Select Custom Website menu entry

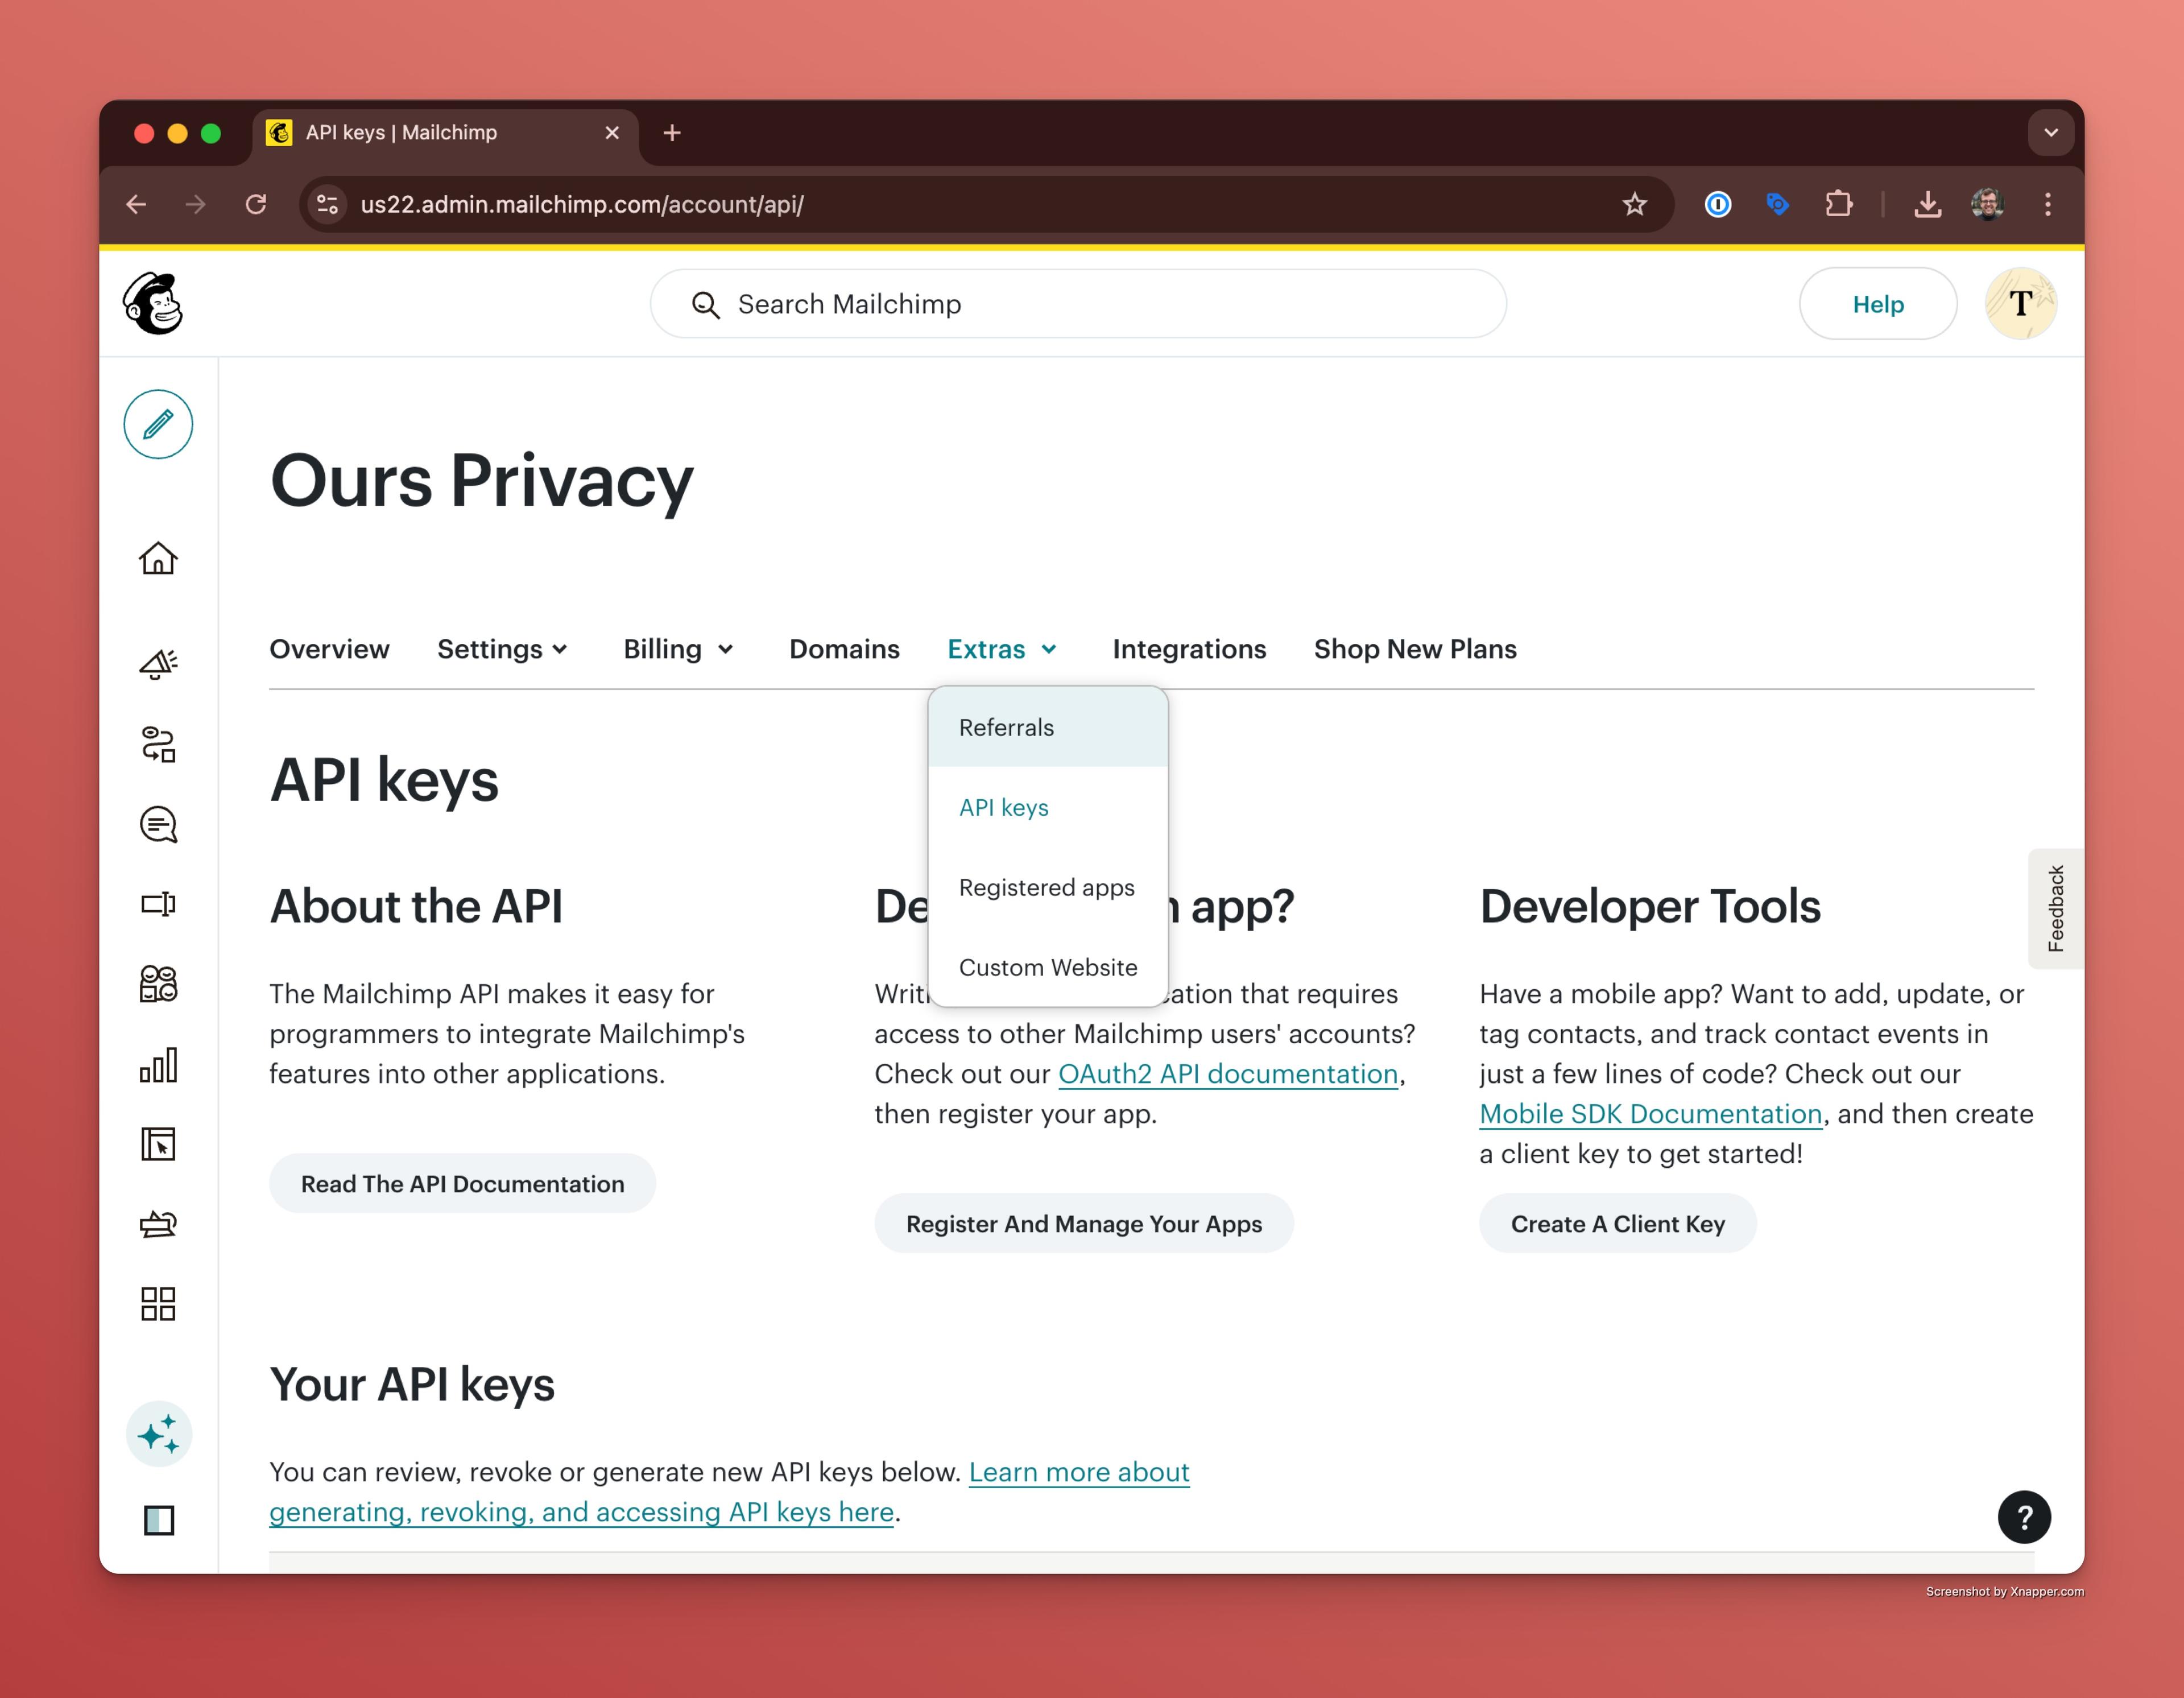[x=1047, y=967]
